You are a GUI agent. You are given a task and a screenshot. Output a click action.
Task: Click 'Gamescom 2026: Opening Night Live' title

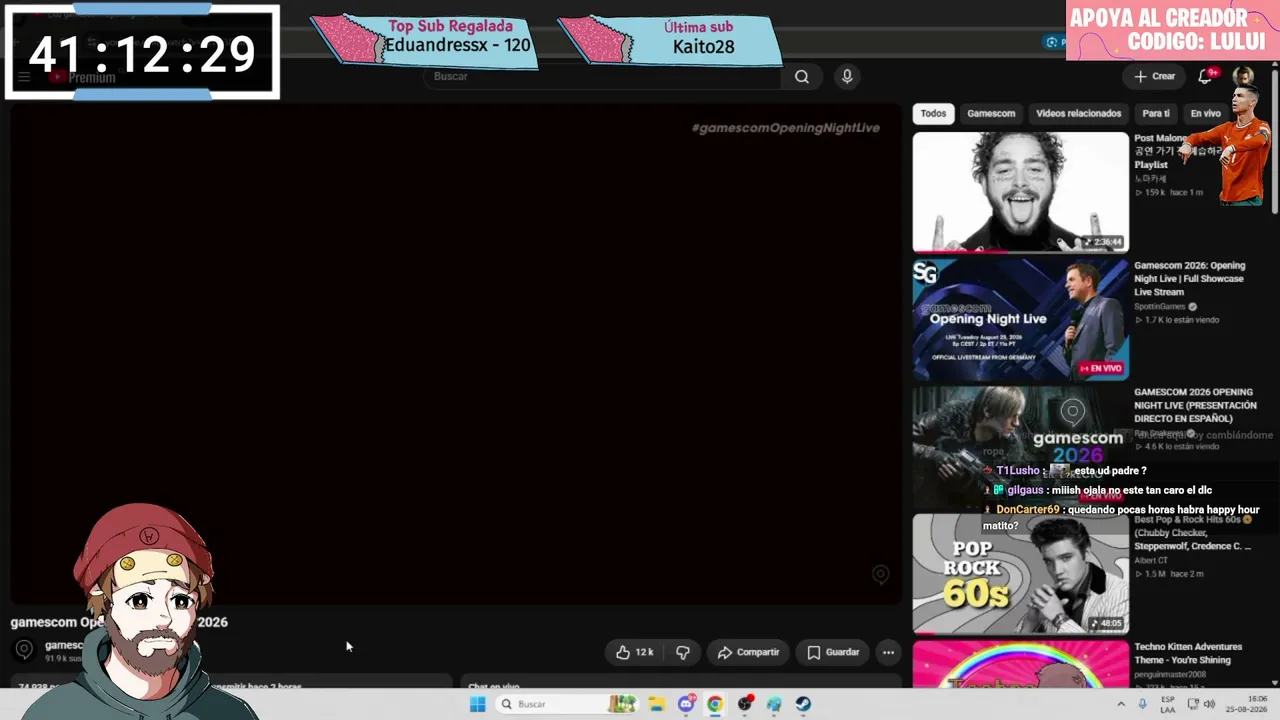1190,278
